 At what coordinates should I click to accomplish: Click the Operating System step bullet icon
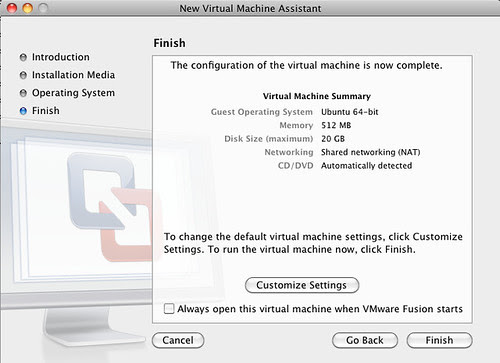tap(23, 93)
